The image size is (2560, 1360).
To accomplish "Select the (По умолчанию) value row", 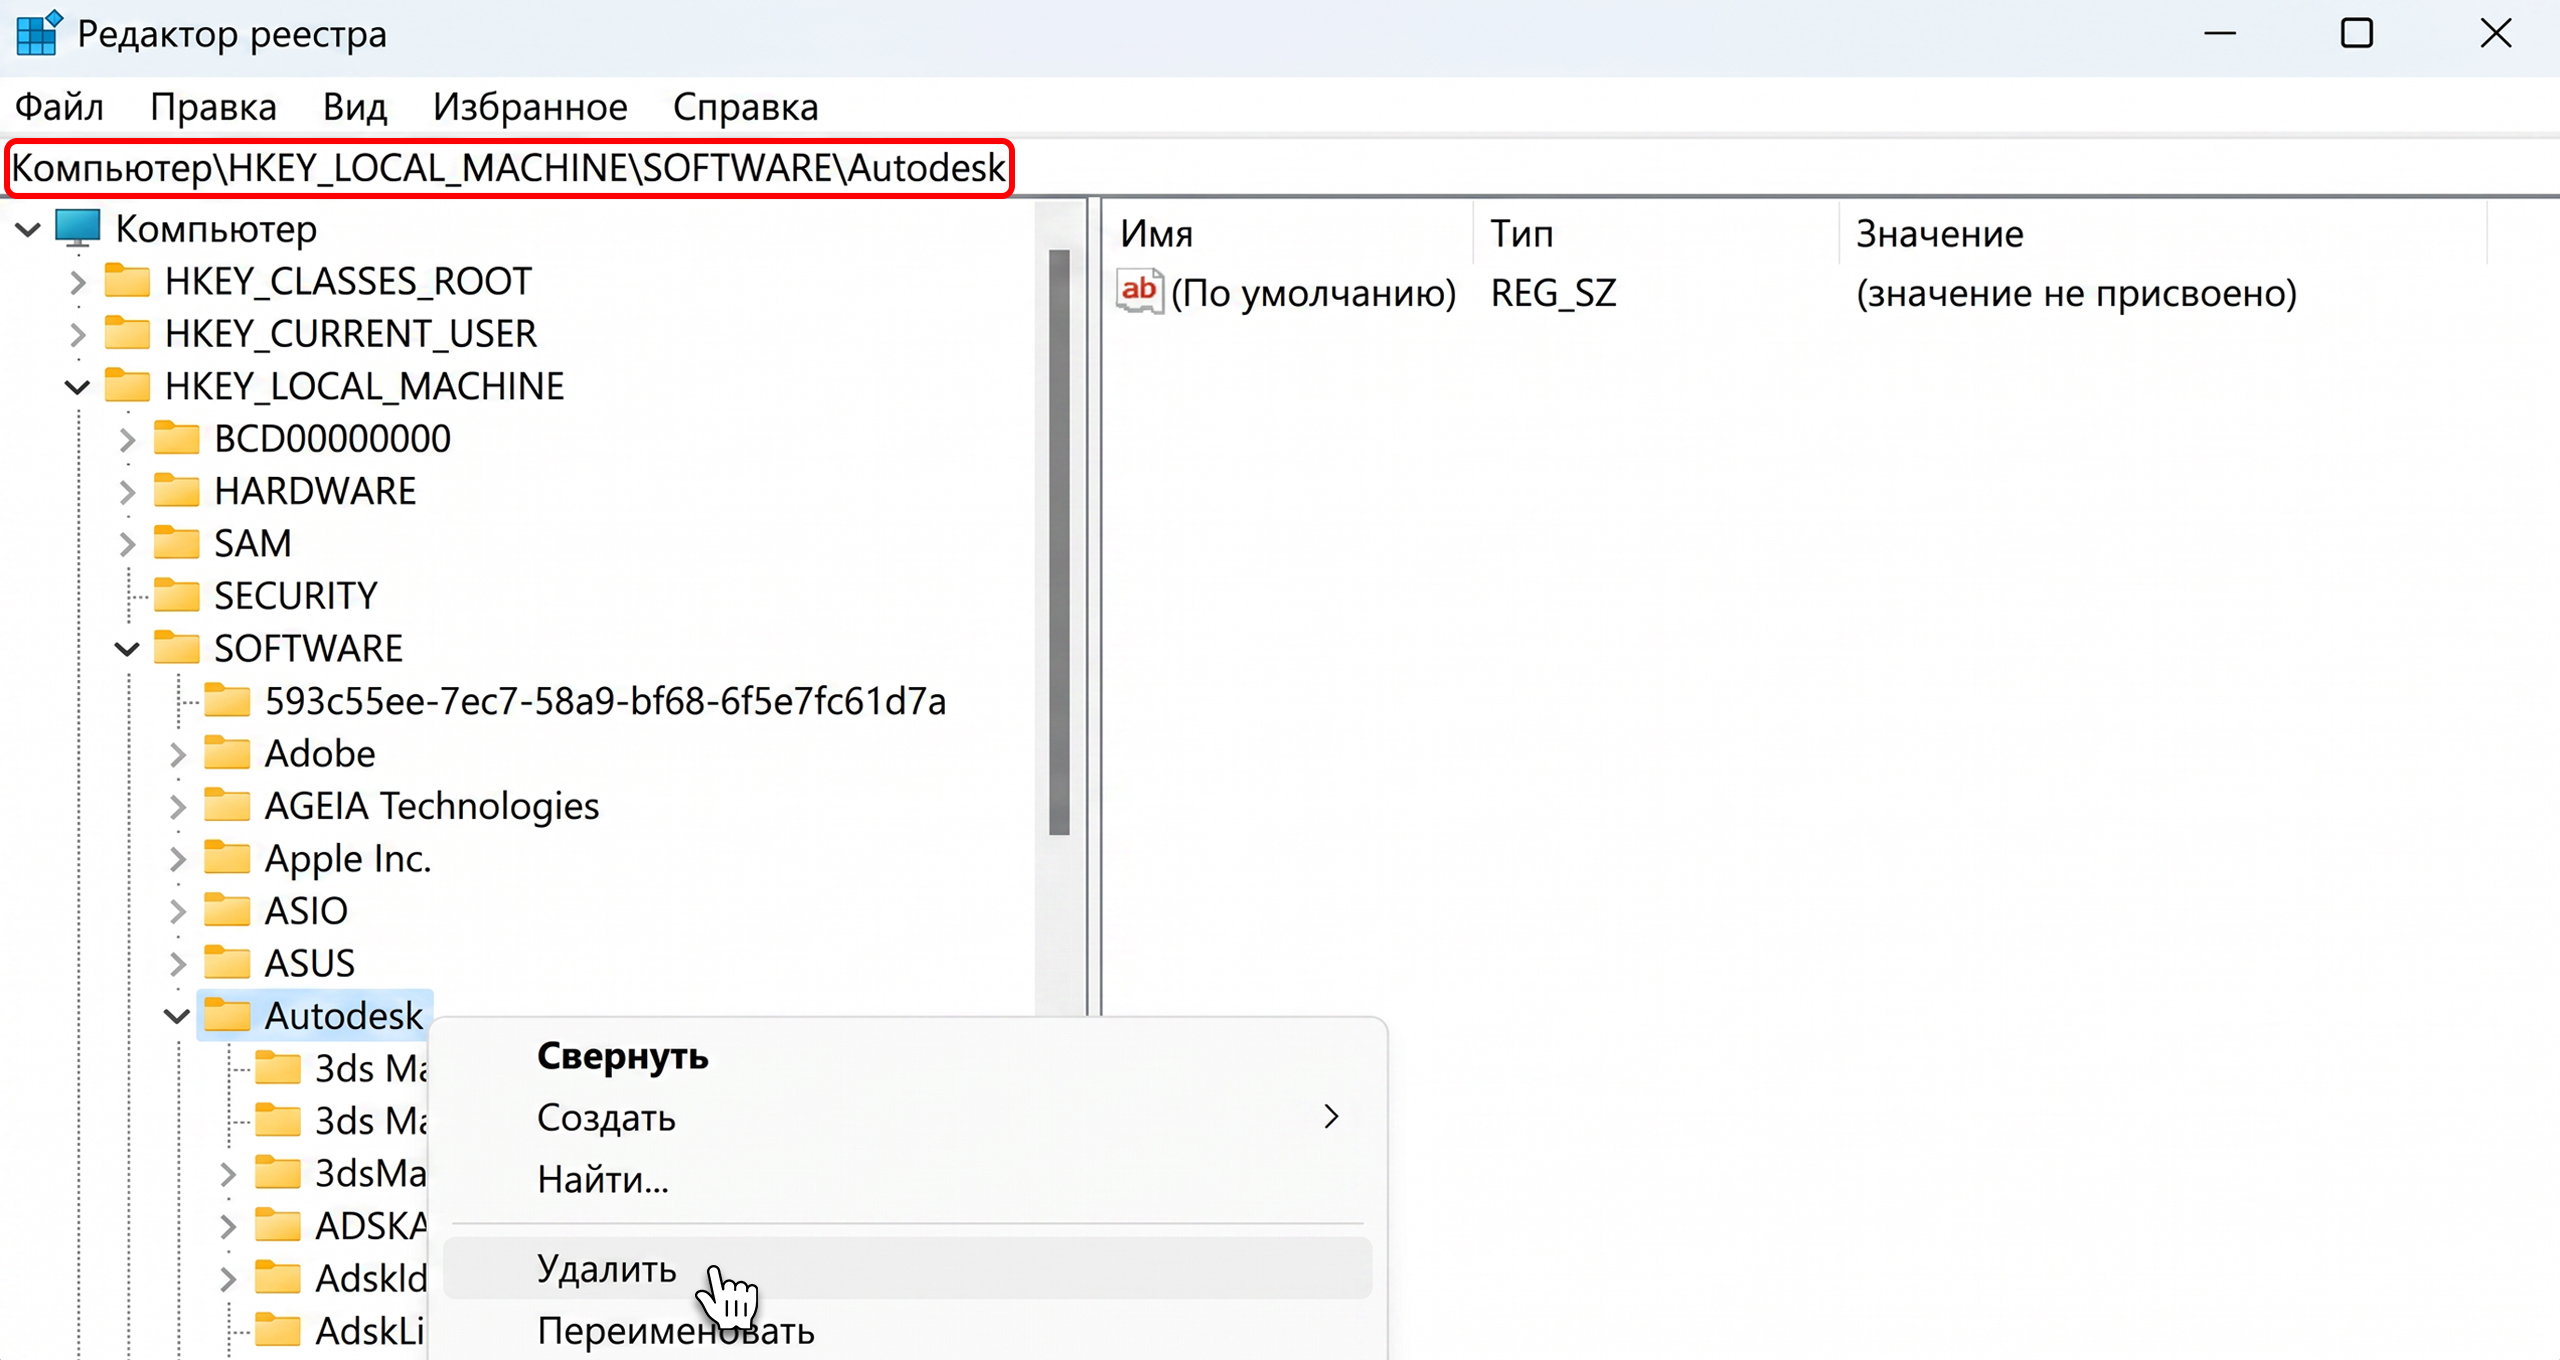I will click(1312, 293).
